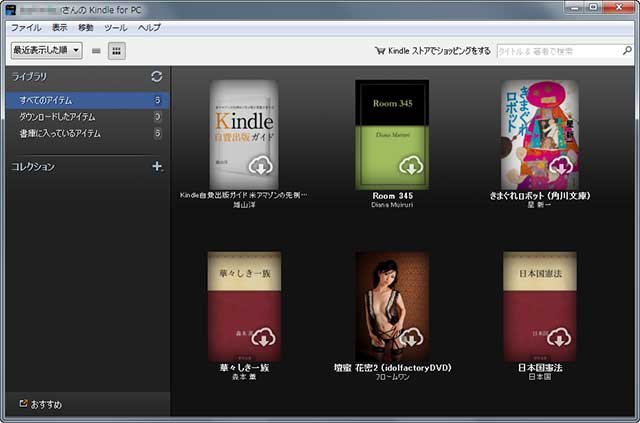Add a new collection with the plus icon
Image resolution: width=640 pixels, height=423 pixels.
157,166
